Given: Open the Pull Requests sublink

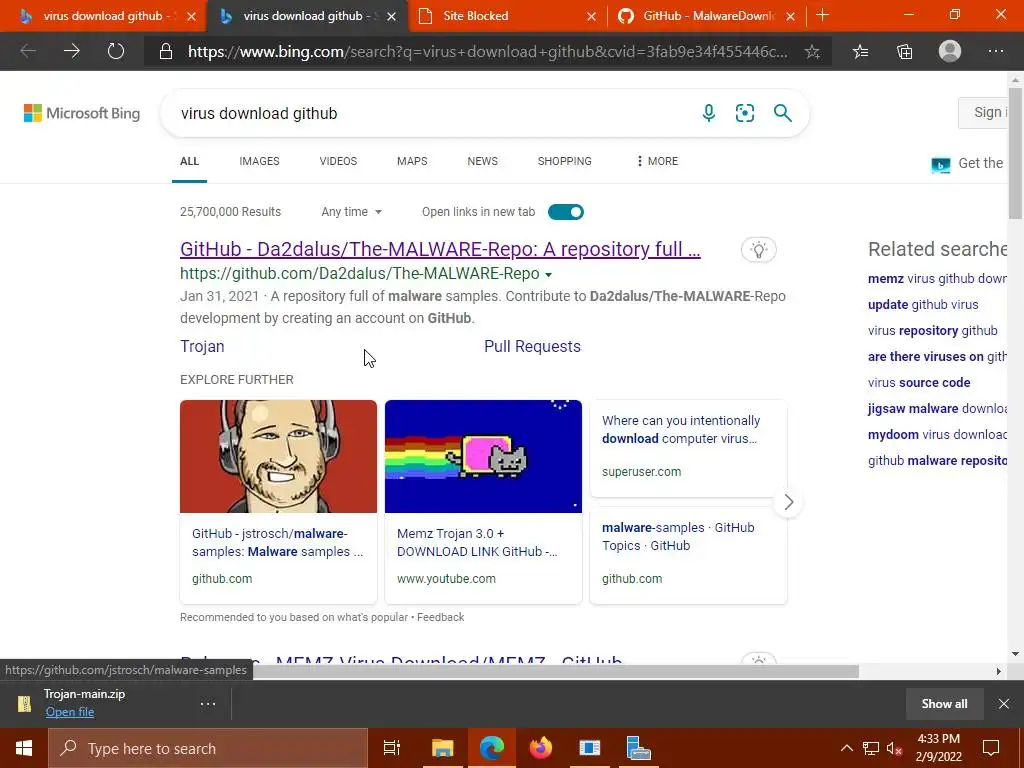Looking at the screenshot, I should (532, 346).
